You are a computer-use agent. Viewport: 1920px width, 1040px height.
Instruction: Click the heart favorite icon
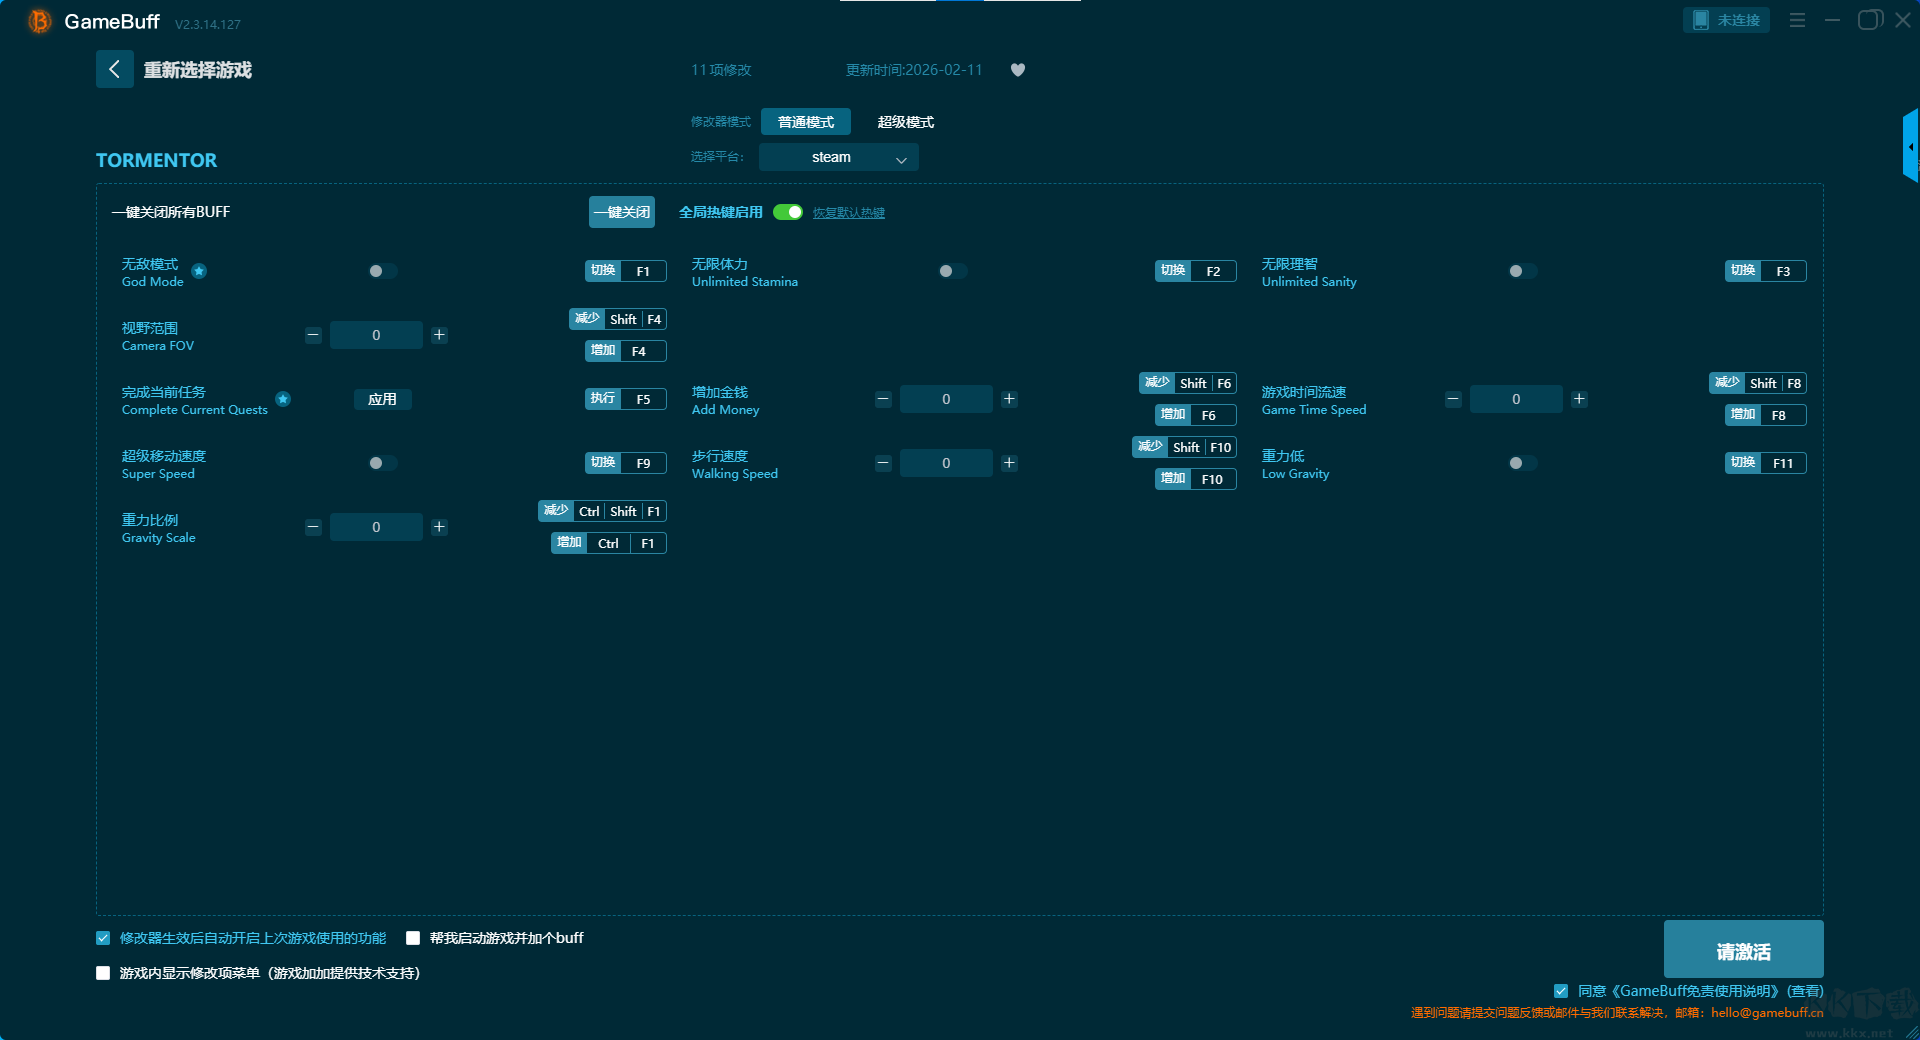point(1017,70)
